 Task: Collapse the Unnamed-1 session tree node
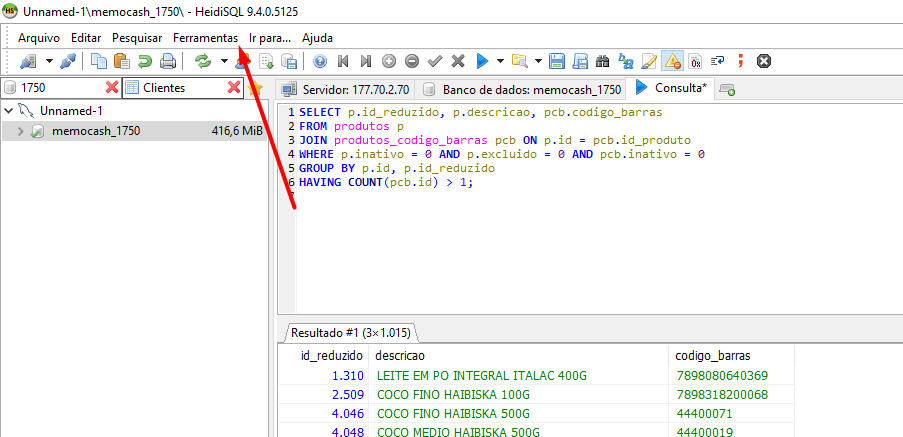pyautogui.click(x=9, y=111)
